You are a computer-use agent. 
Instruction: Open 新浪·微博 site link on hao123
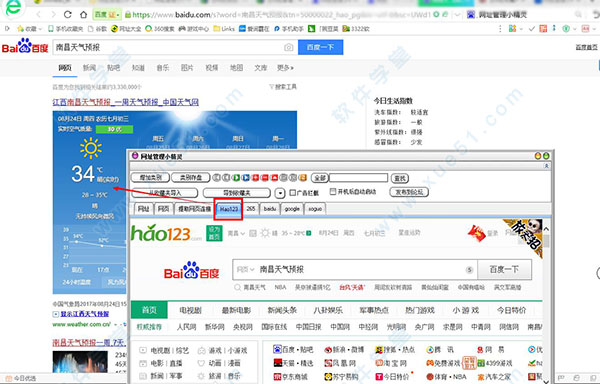click(343, 350)
